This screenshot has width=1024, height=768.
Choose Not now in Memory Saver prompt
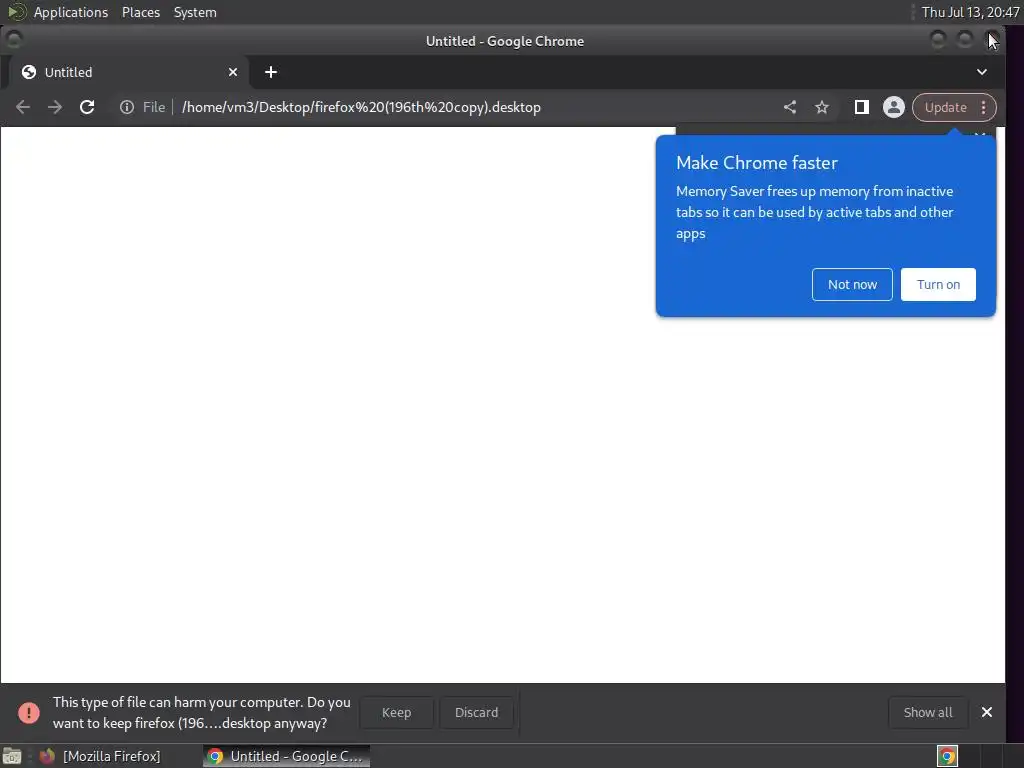tap(852, 284)
